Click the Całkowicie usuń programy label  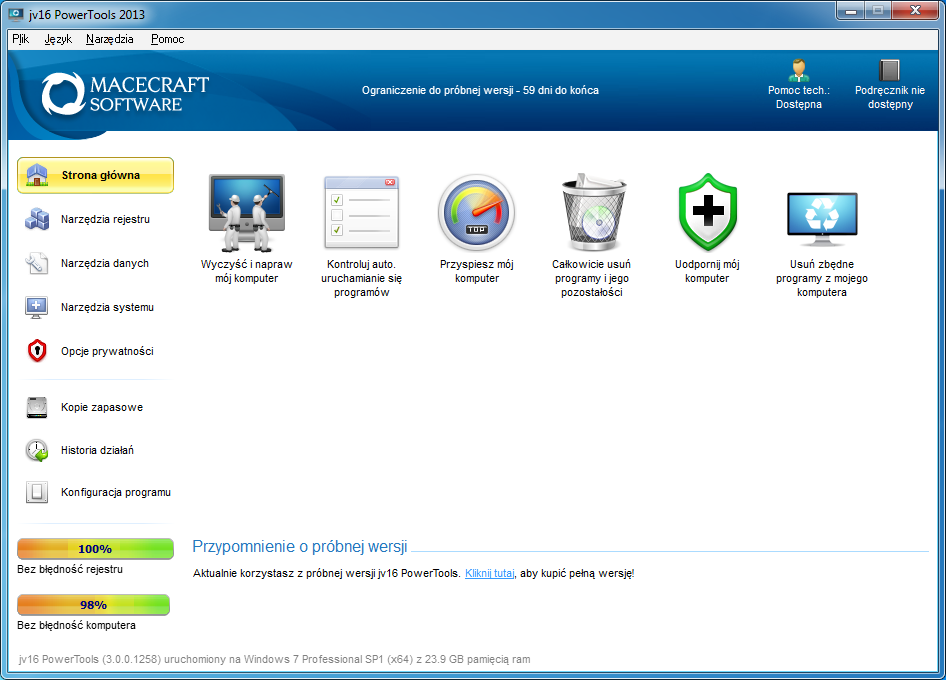[x=592, y=278]
